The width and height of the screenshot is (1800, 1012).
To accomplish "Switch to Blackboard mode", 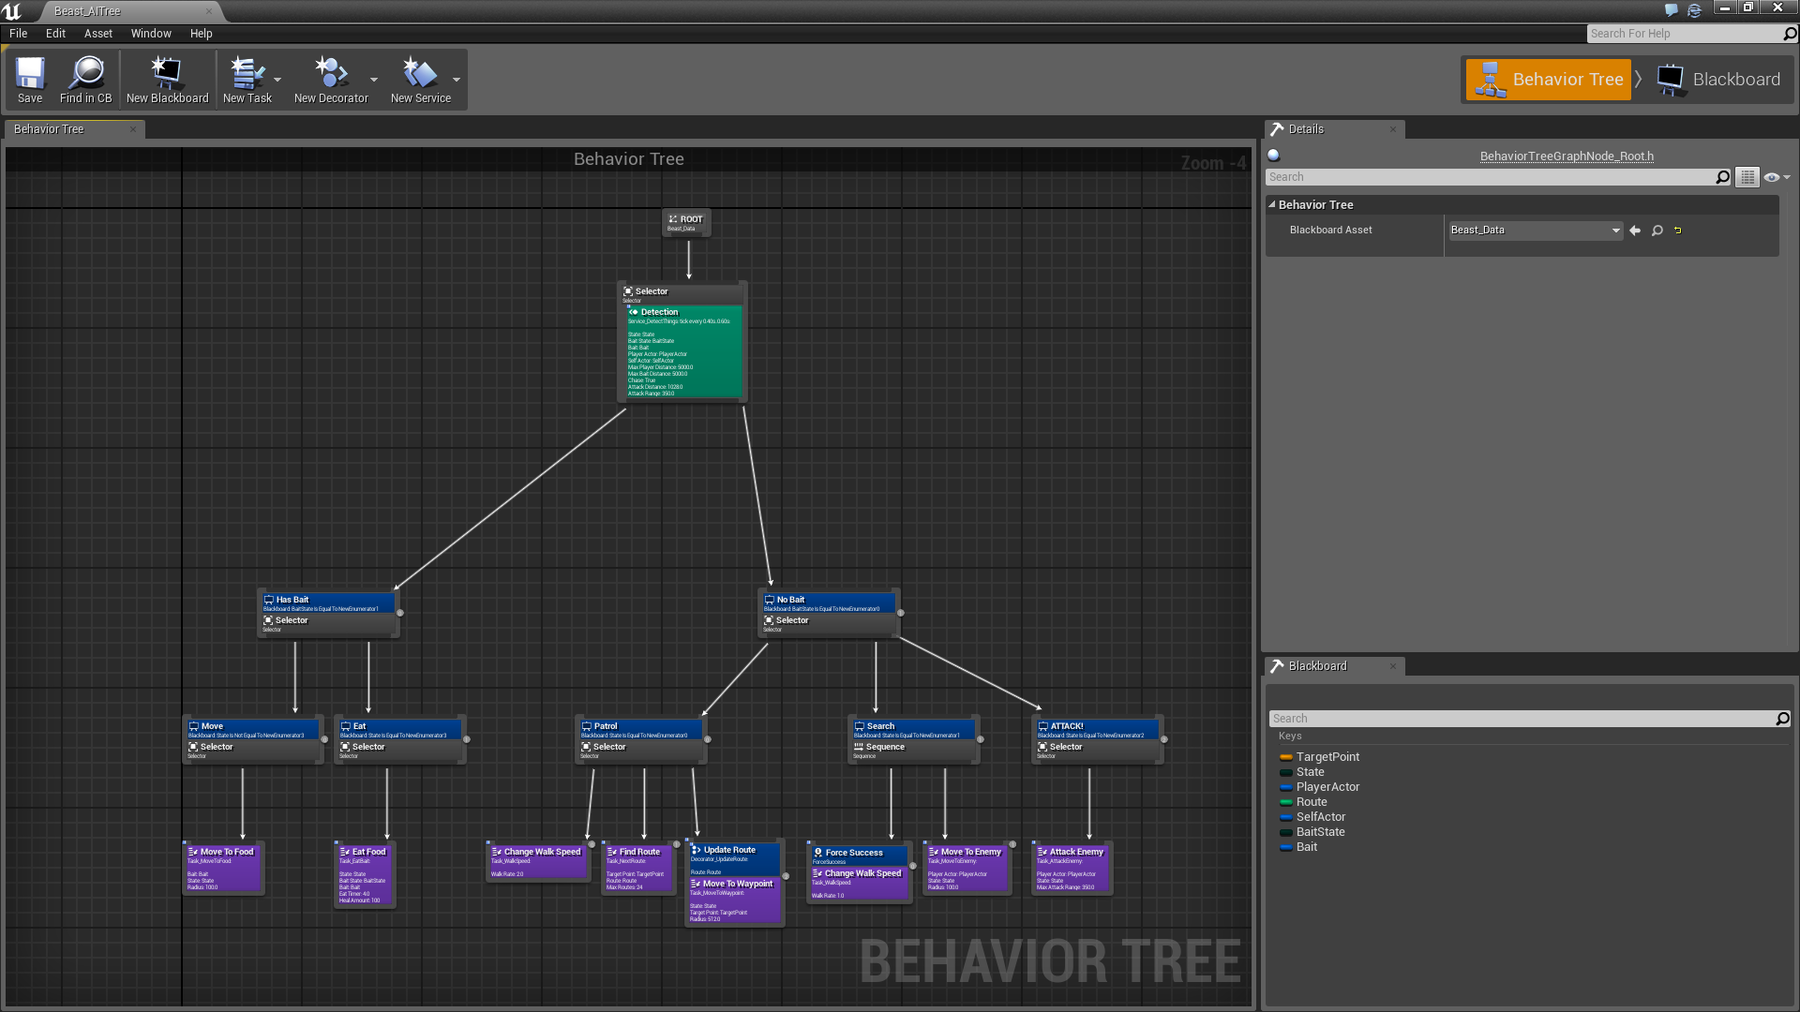I will click(1719, 79).
